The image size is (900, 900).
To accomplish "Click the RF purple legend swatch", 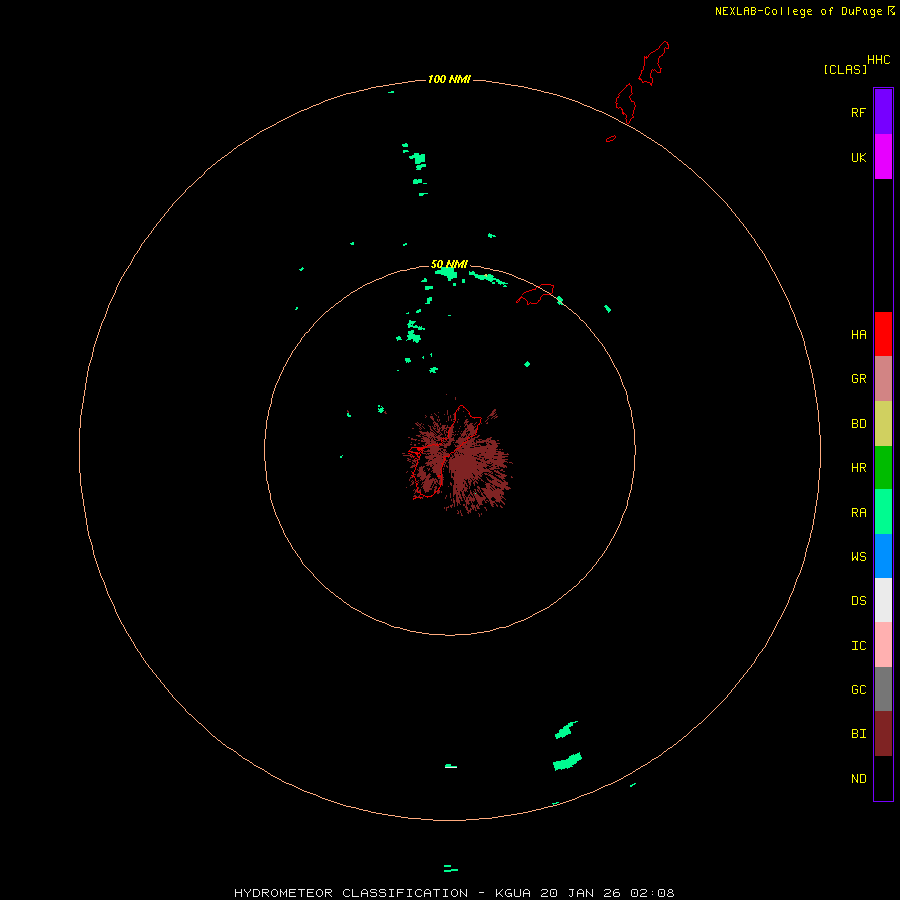I will [x=883, y=111].
